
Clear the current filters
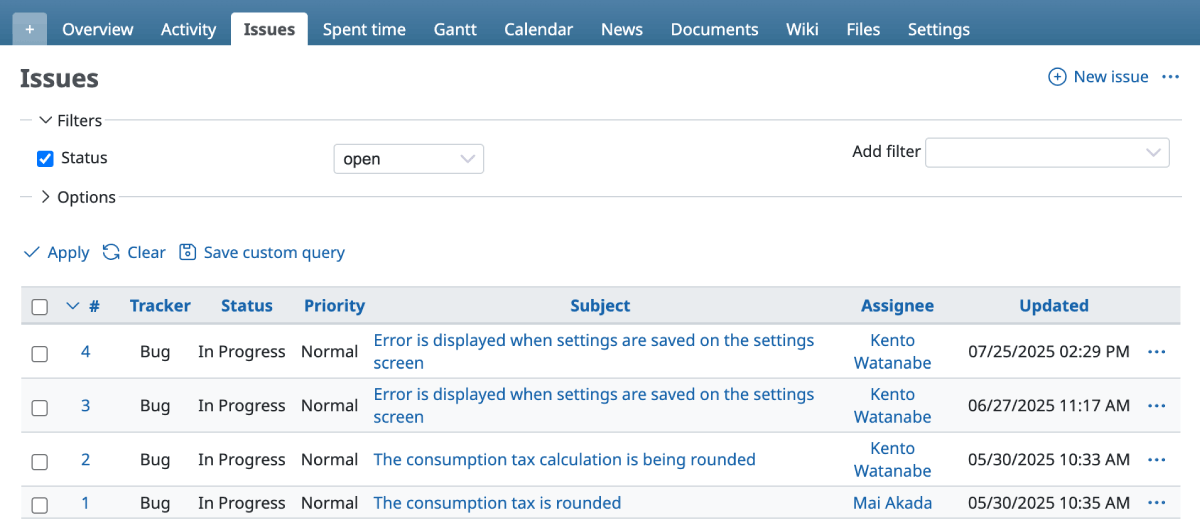135,252
